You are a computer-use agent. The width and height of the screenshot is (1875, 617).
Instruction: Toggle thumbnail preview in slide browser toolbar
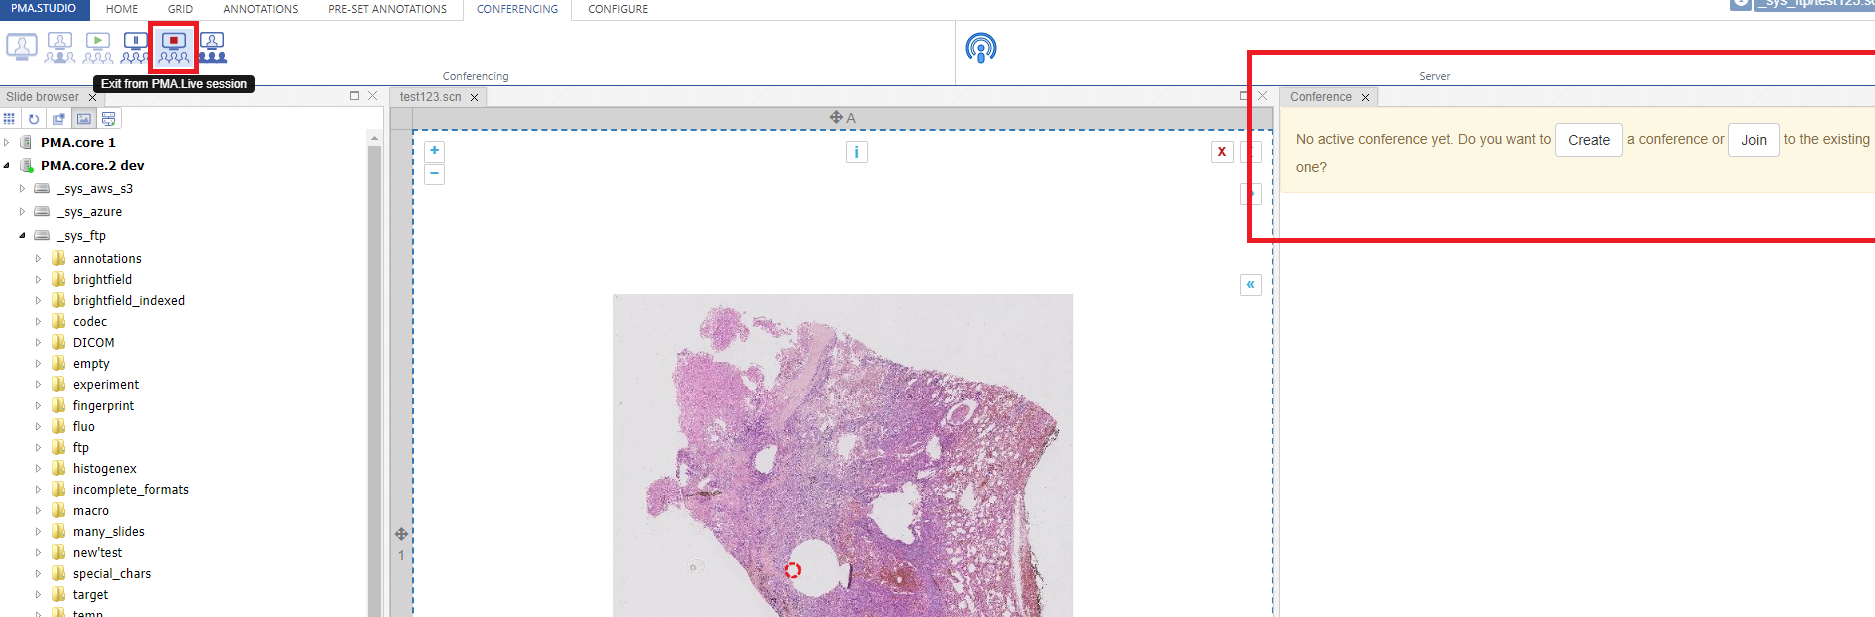[x=84, y=119]
